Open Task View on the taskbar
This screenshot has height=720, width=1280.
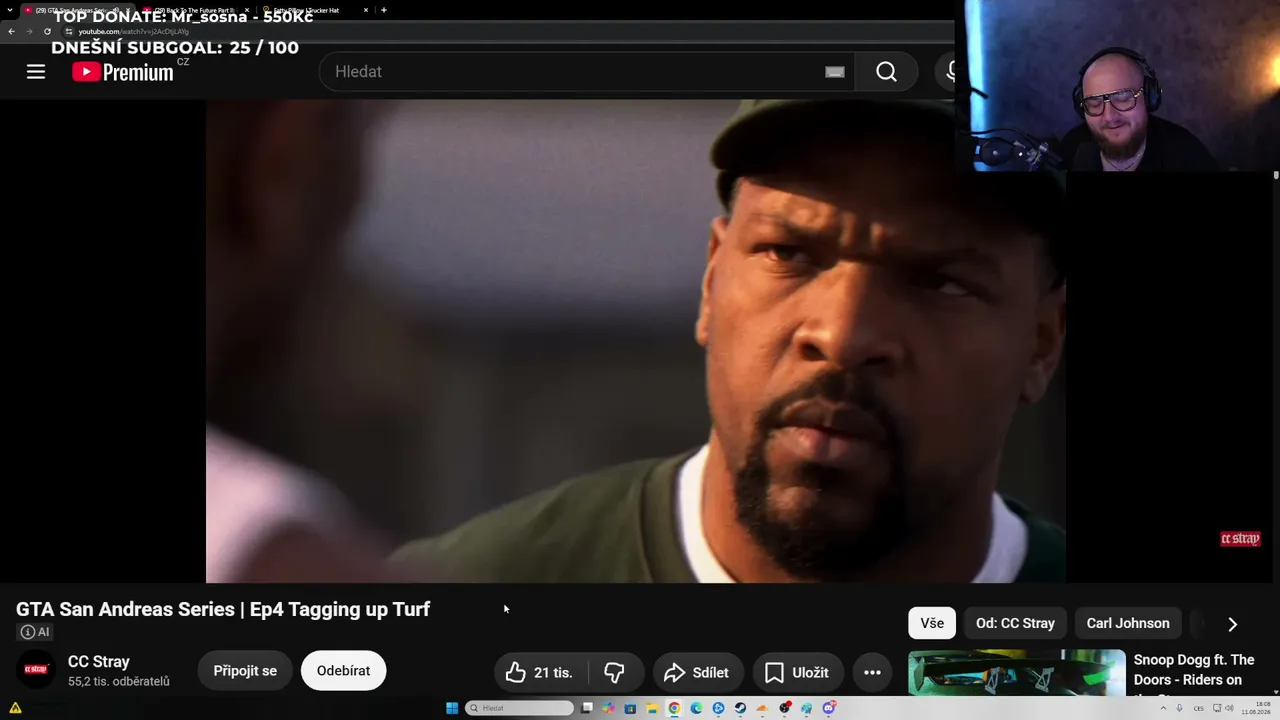[587, 708]
